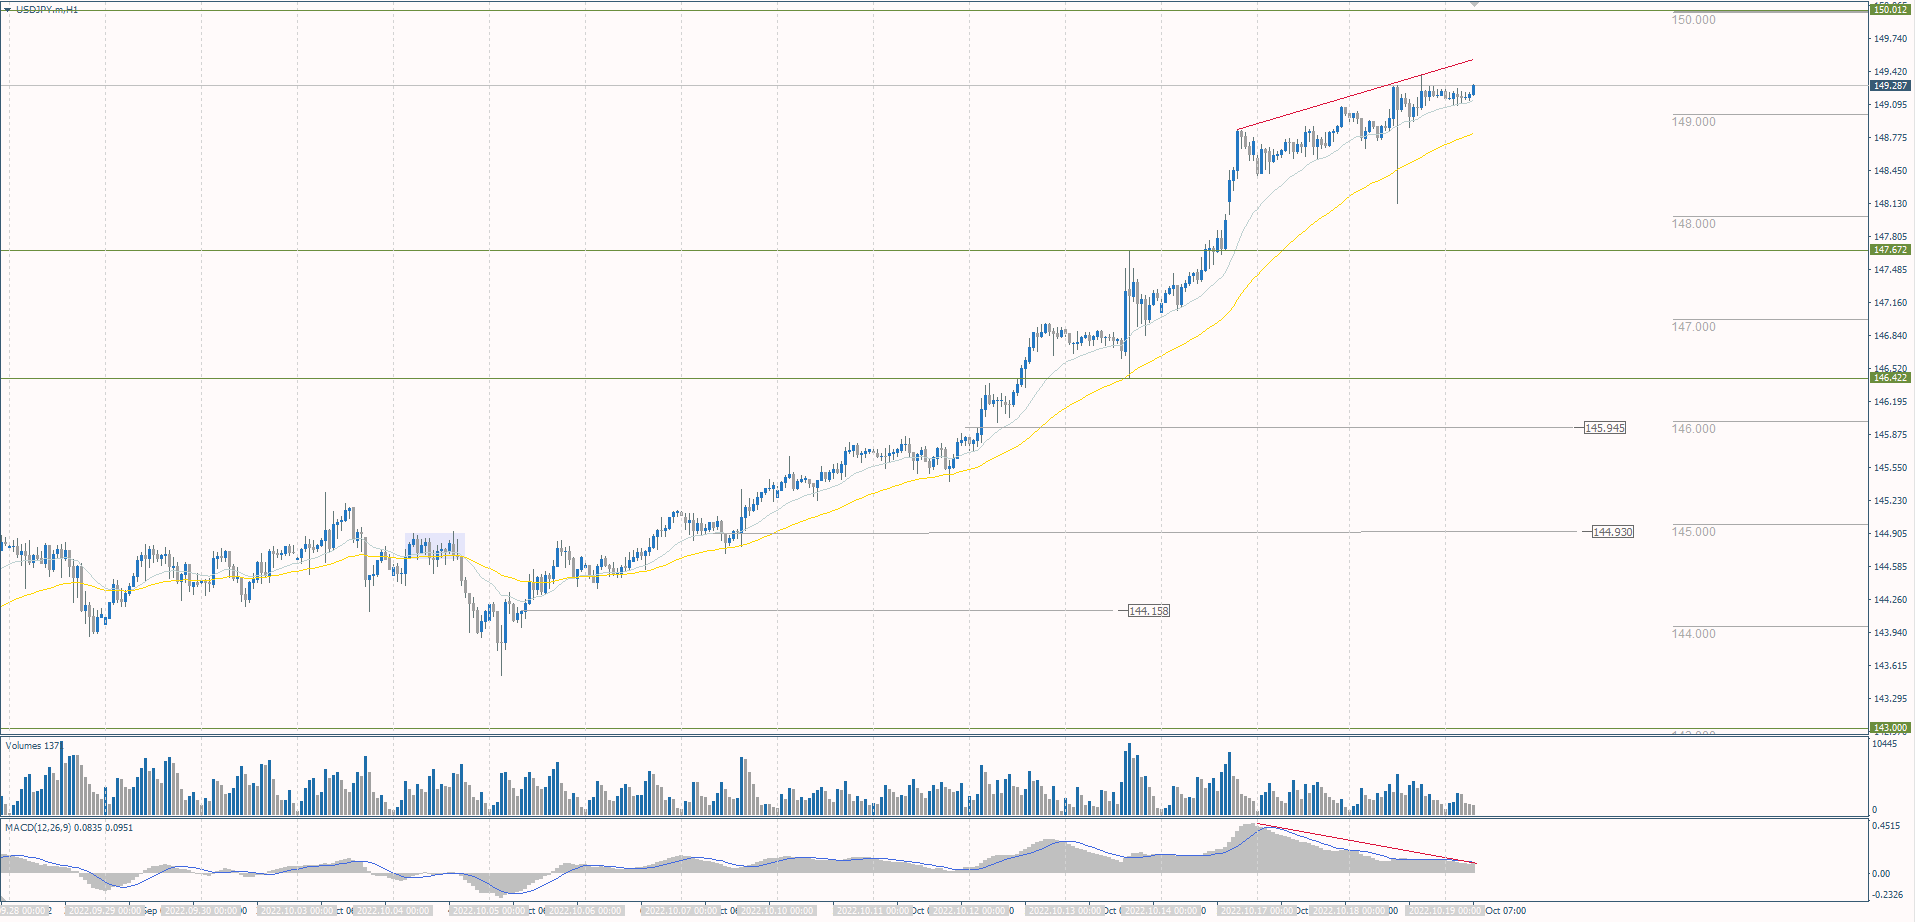Select the 147.672 green level price tag
Image resolution: width=1915 pixels, height=922 pixels.
coord(1889,250)
